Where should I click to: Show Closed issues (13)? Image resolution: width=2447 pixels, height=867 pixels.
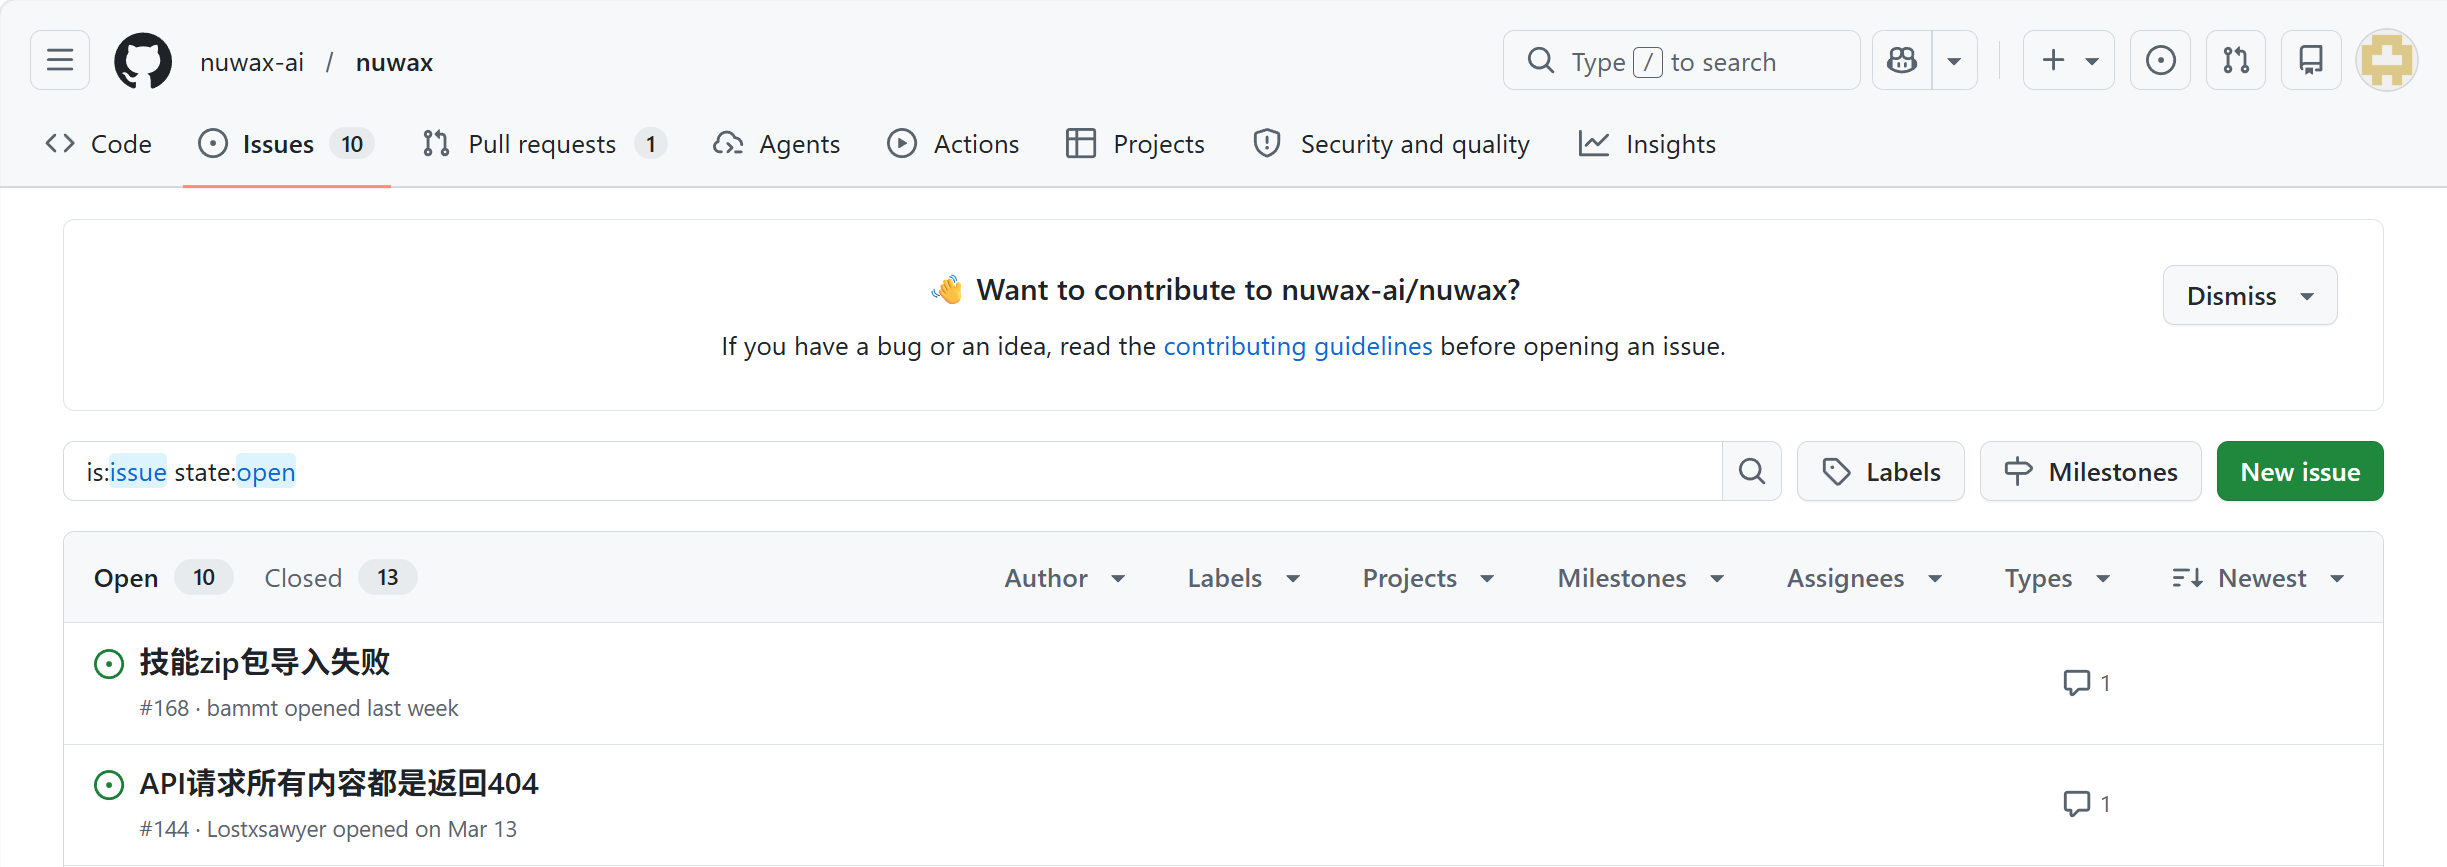[x=340, y=578]
